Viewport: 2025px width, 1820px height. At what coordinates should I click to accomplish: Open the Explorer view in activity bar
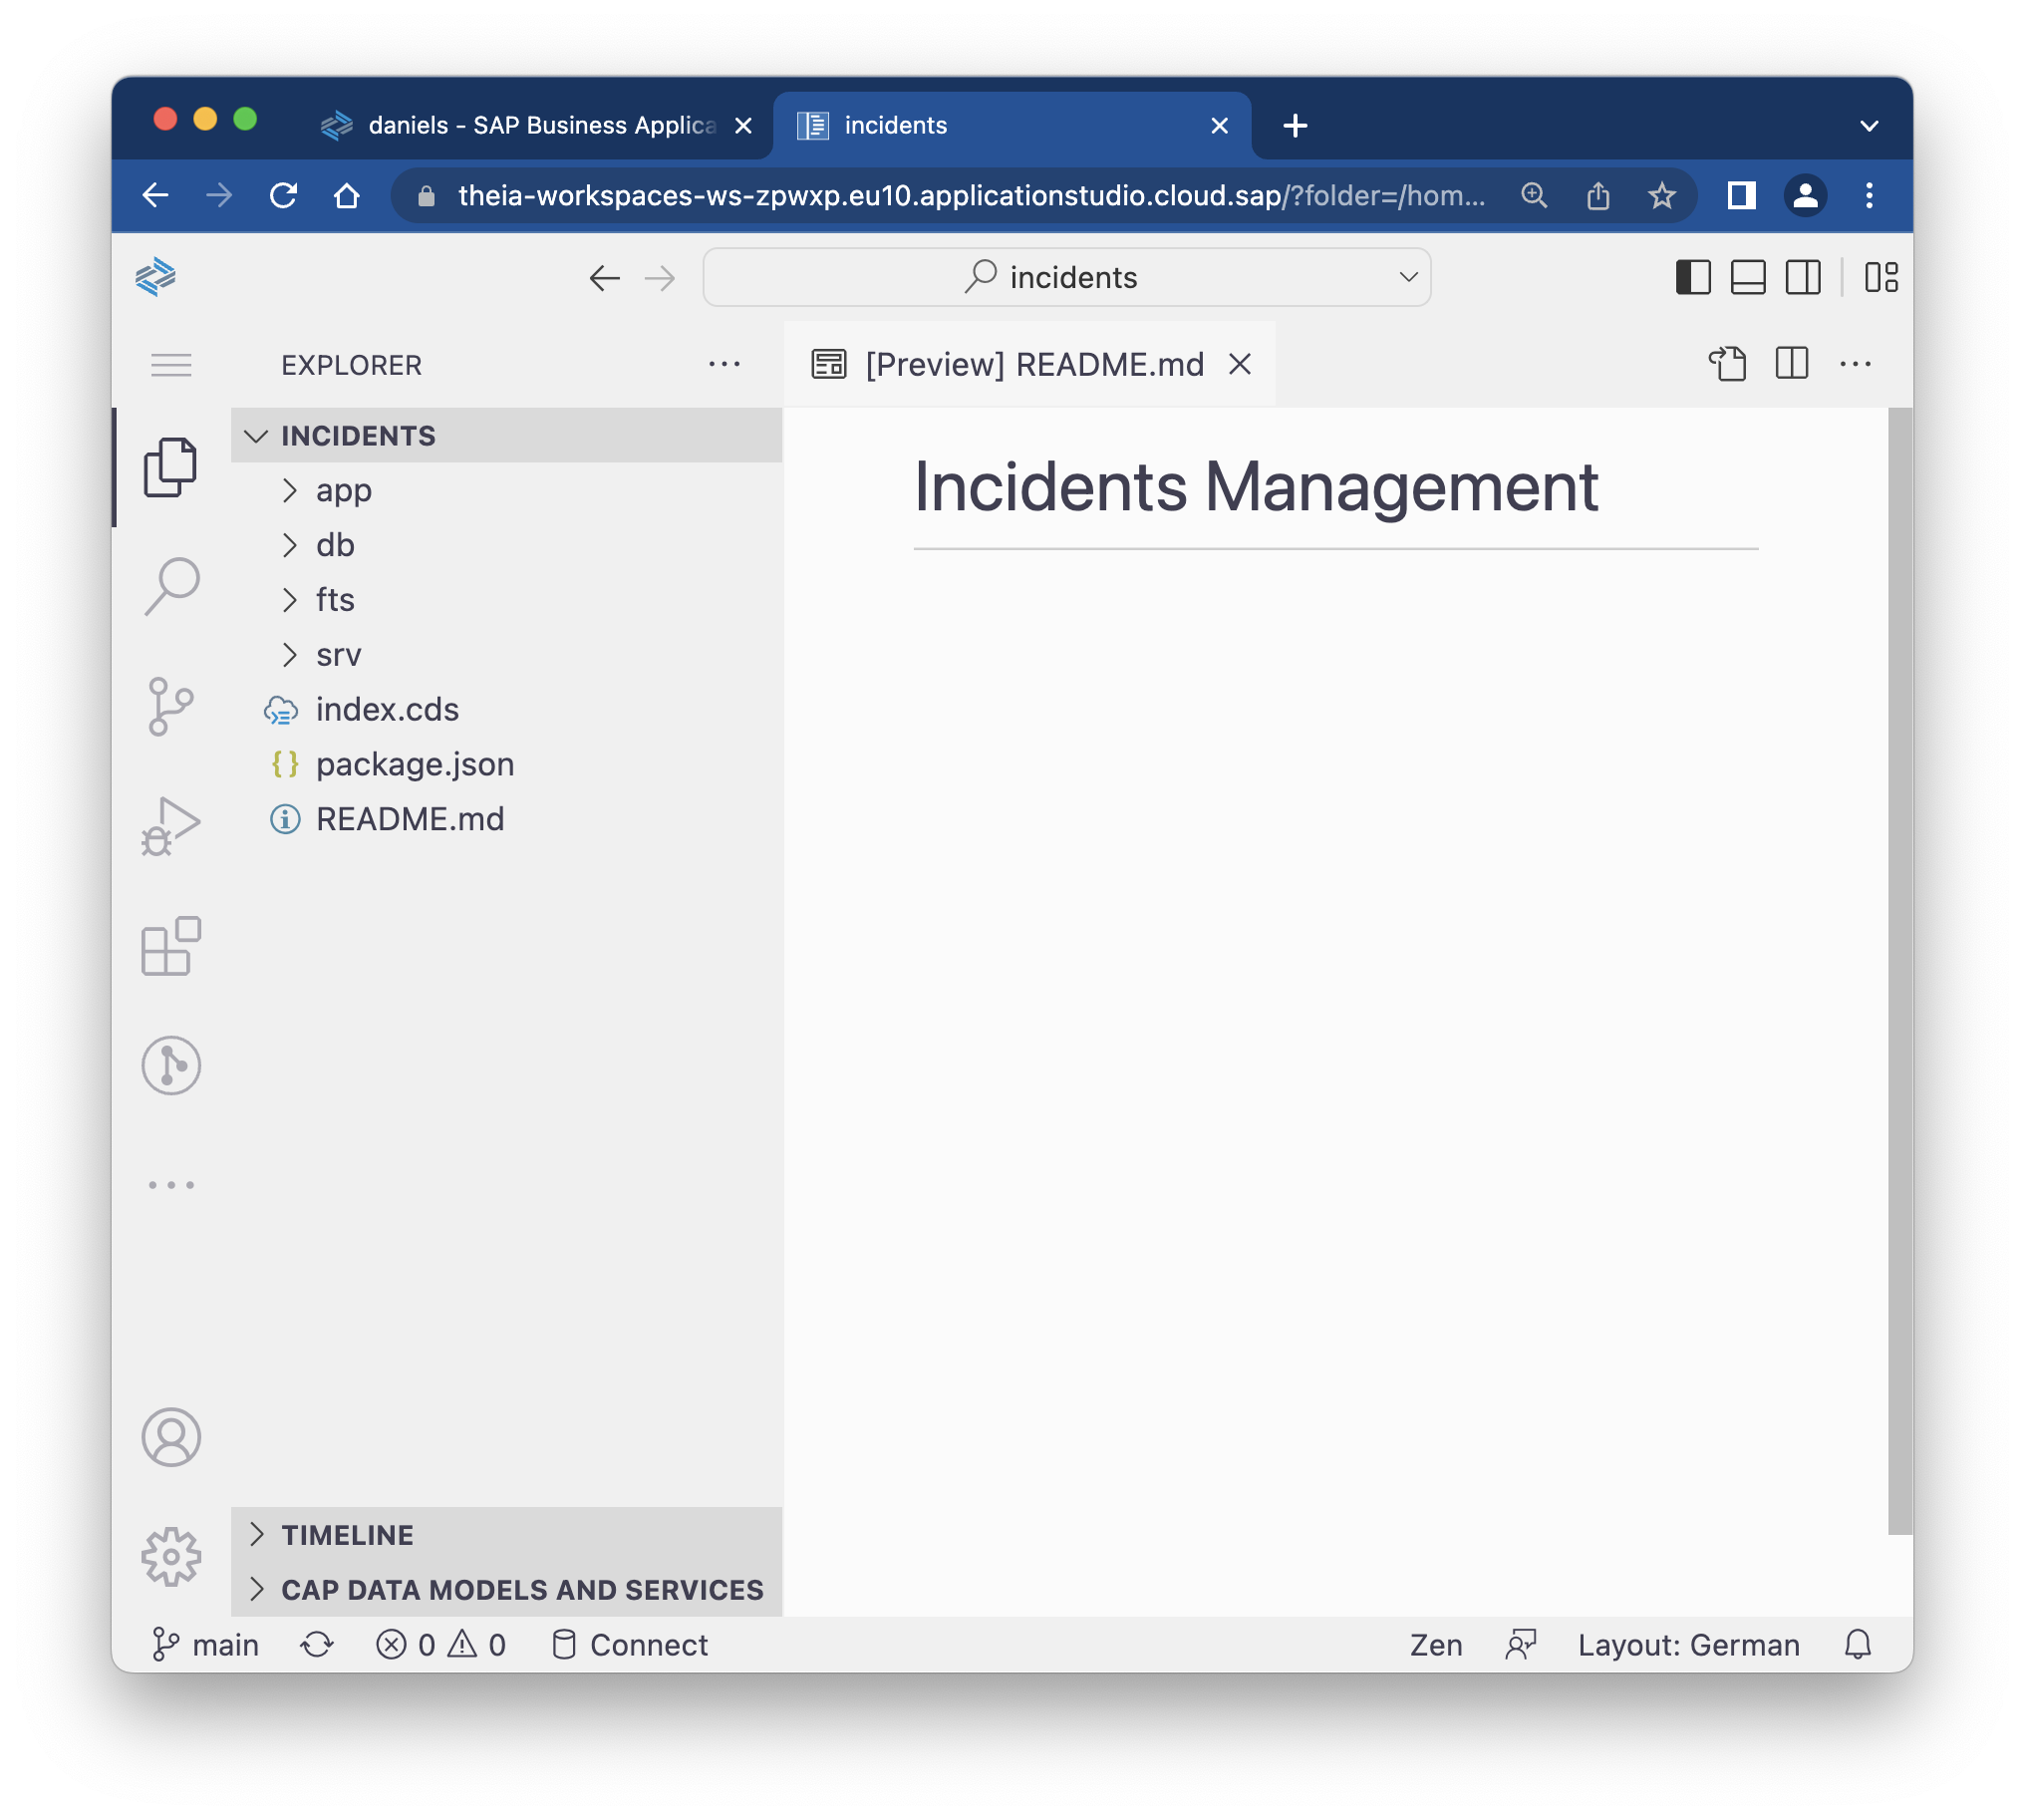tap(171, 467)
